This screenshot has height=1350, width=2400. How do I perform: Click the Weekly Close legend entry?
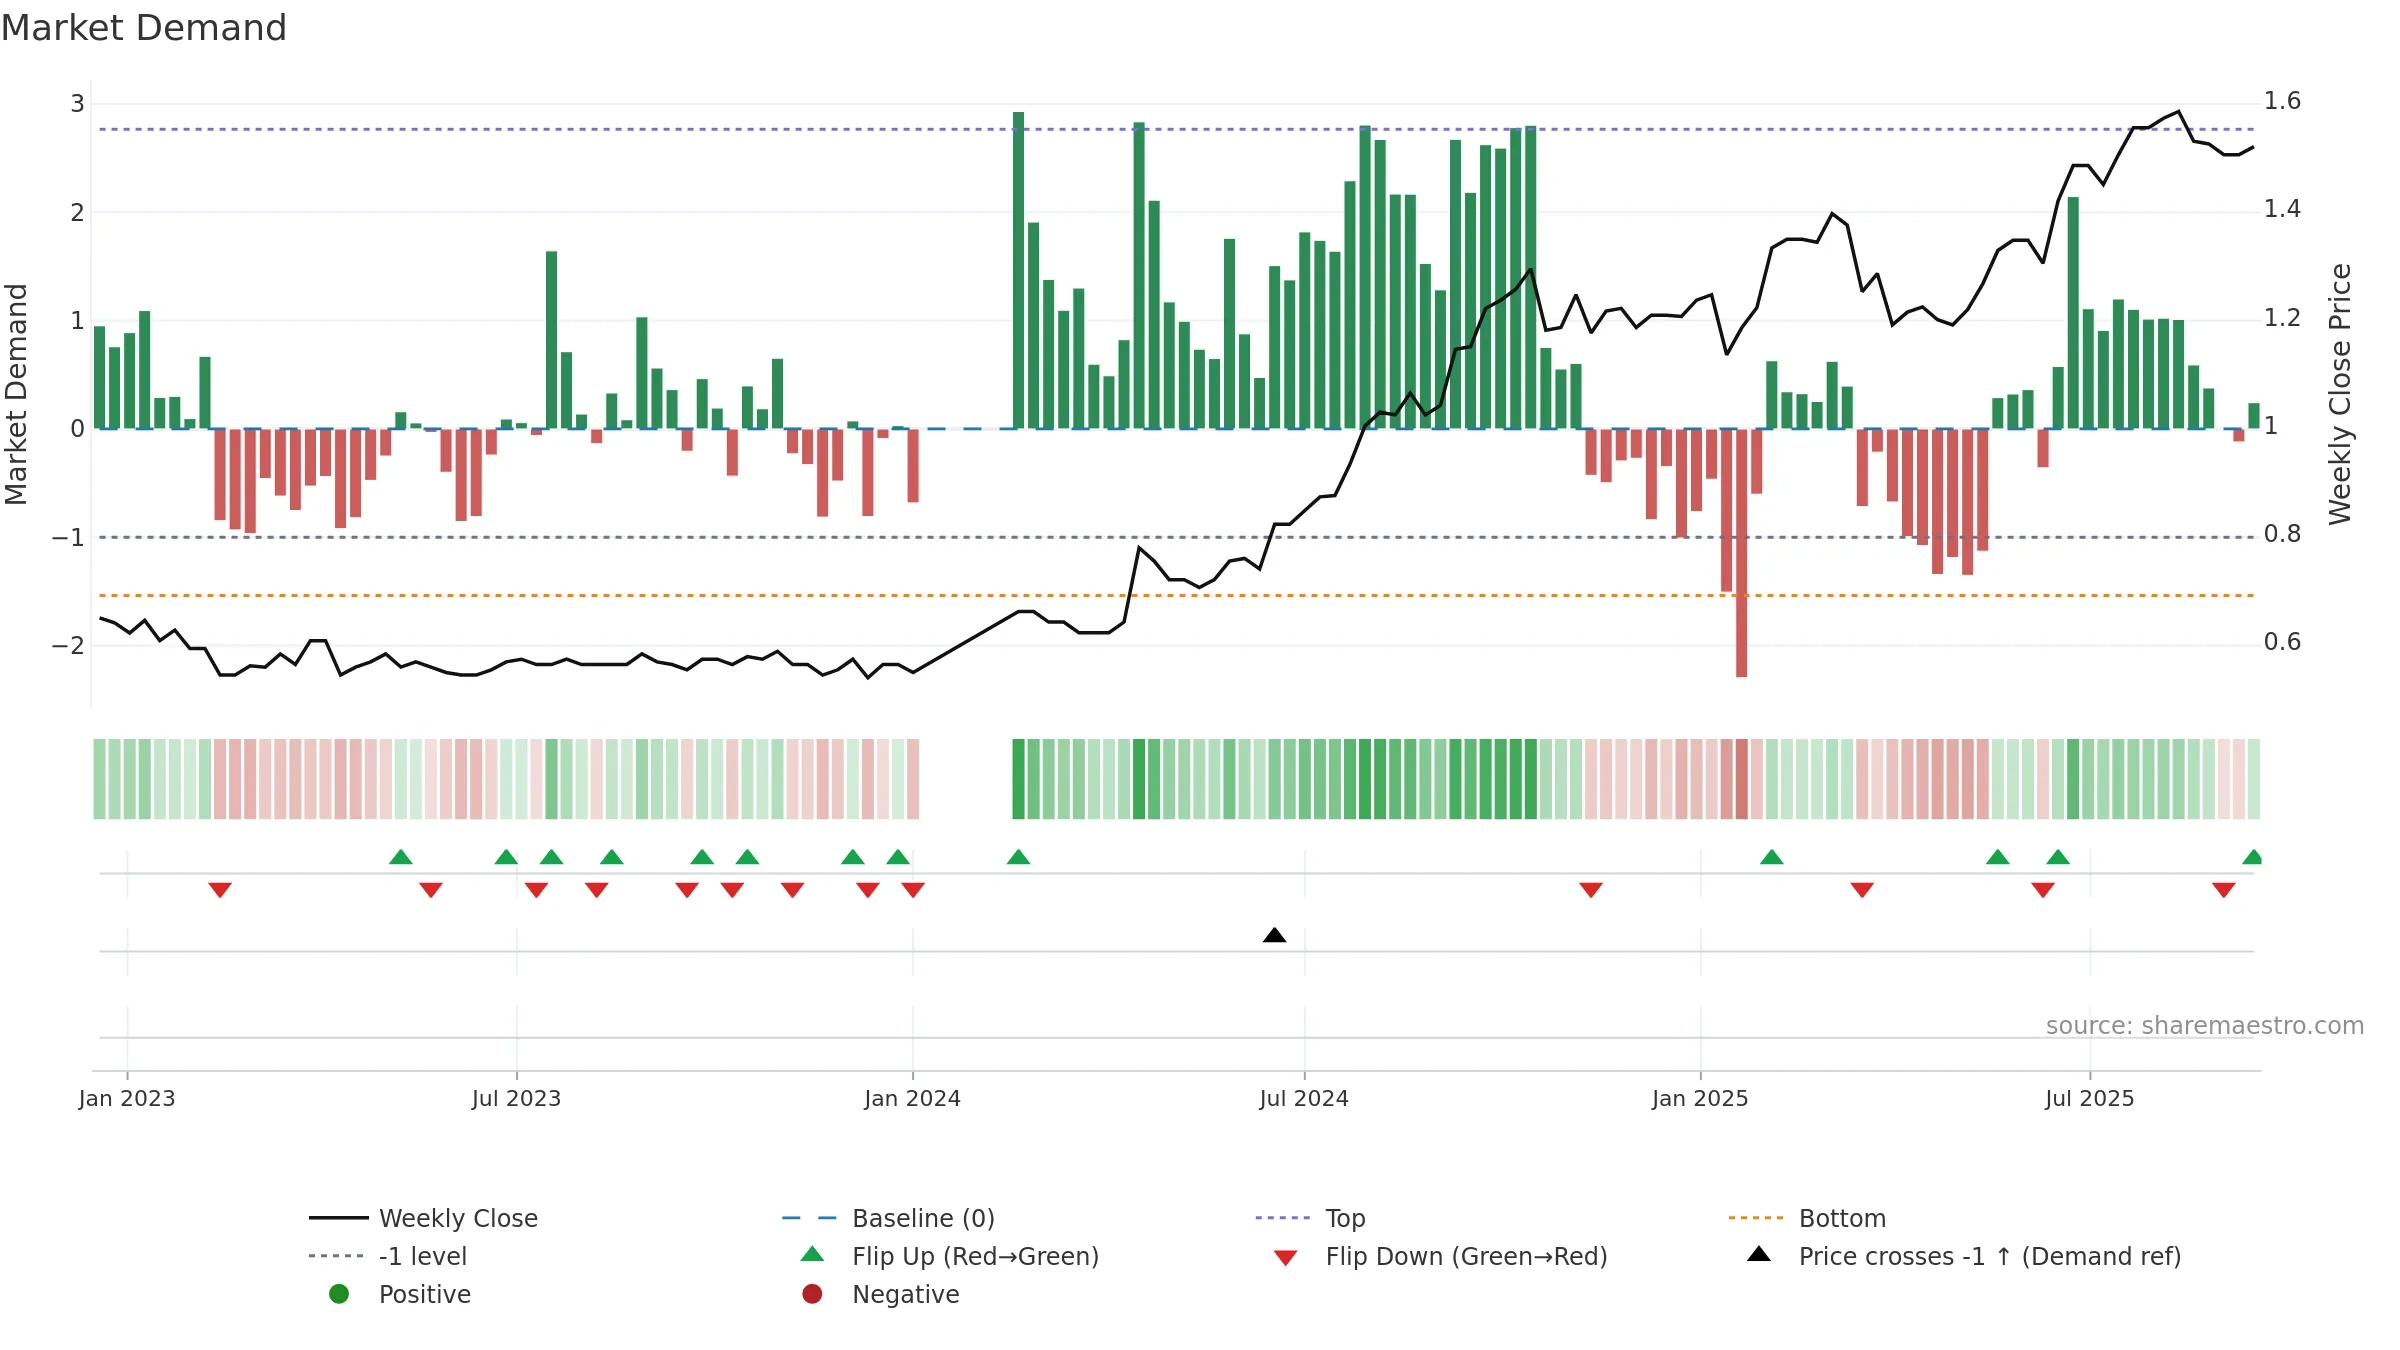423,1218
